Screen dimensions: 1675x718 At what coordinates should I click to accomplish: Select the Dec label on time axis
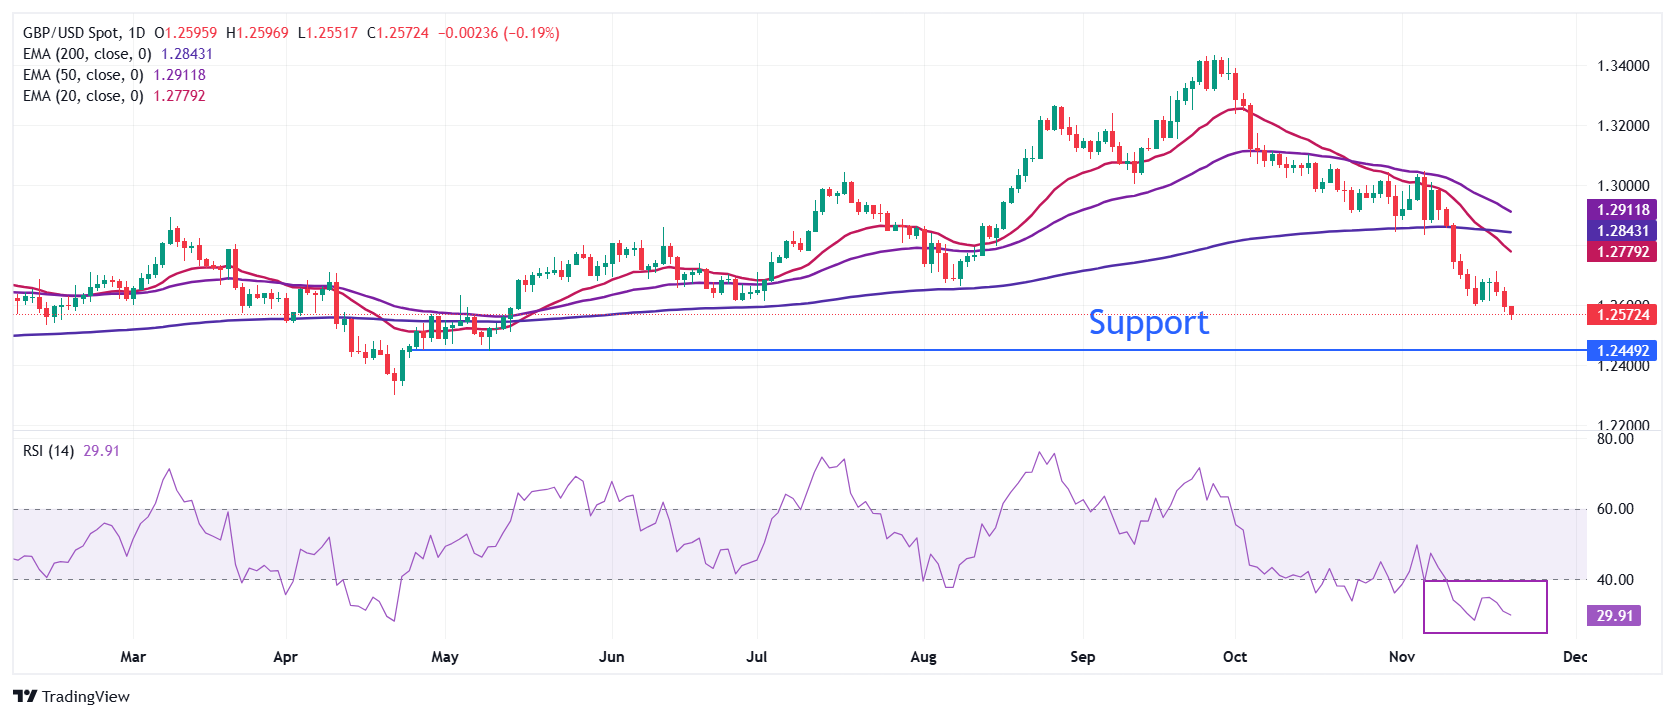pyautogui.click(x=1575, y=657)
